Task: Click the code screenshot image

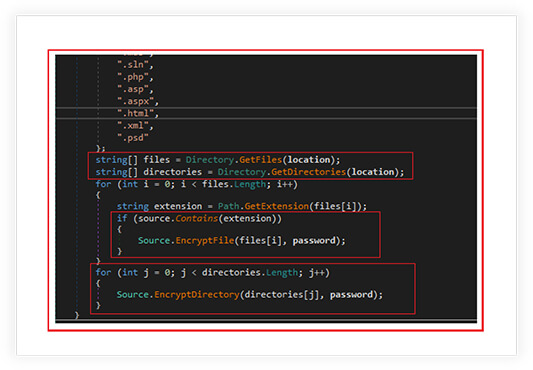Action: [x=266, y=190]
